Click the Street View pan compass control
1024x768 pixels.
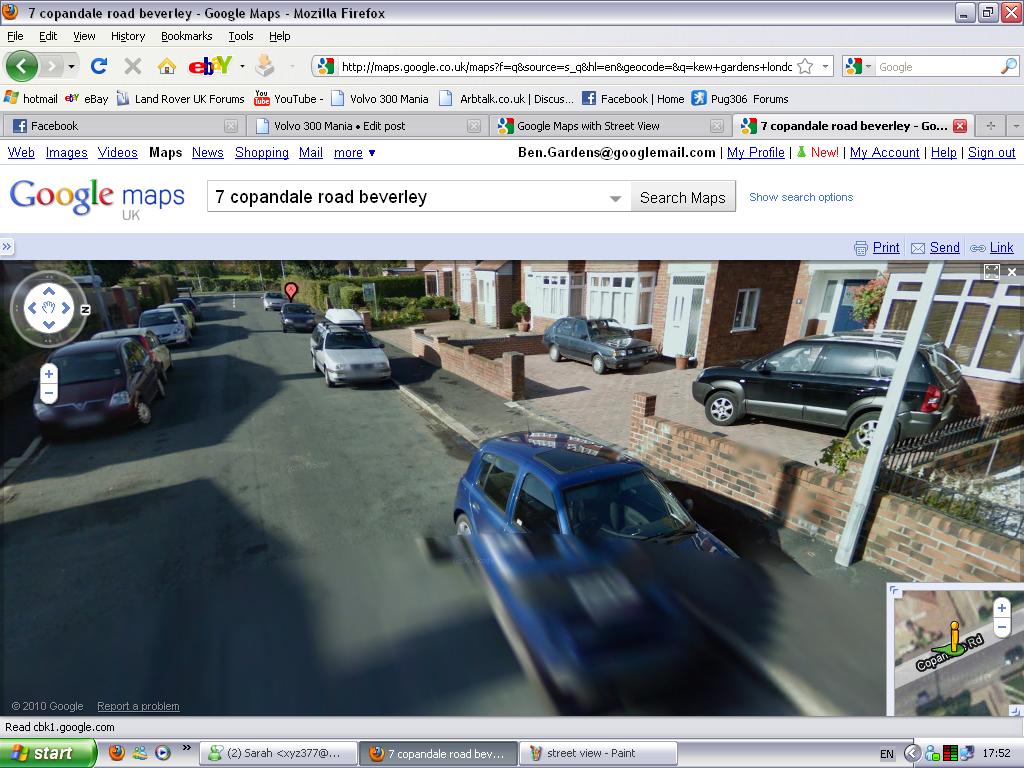pyautogui.click(x=48, y=308)
